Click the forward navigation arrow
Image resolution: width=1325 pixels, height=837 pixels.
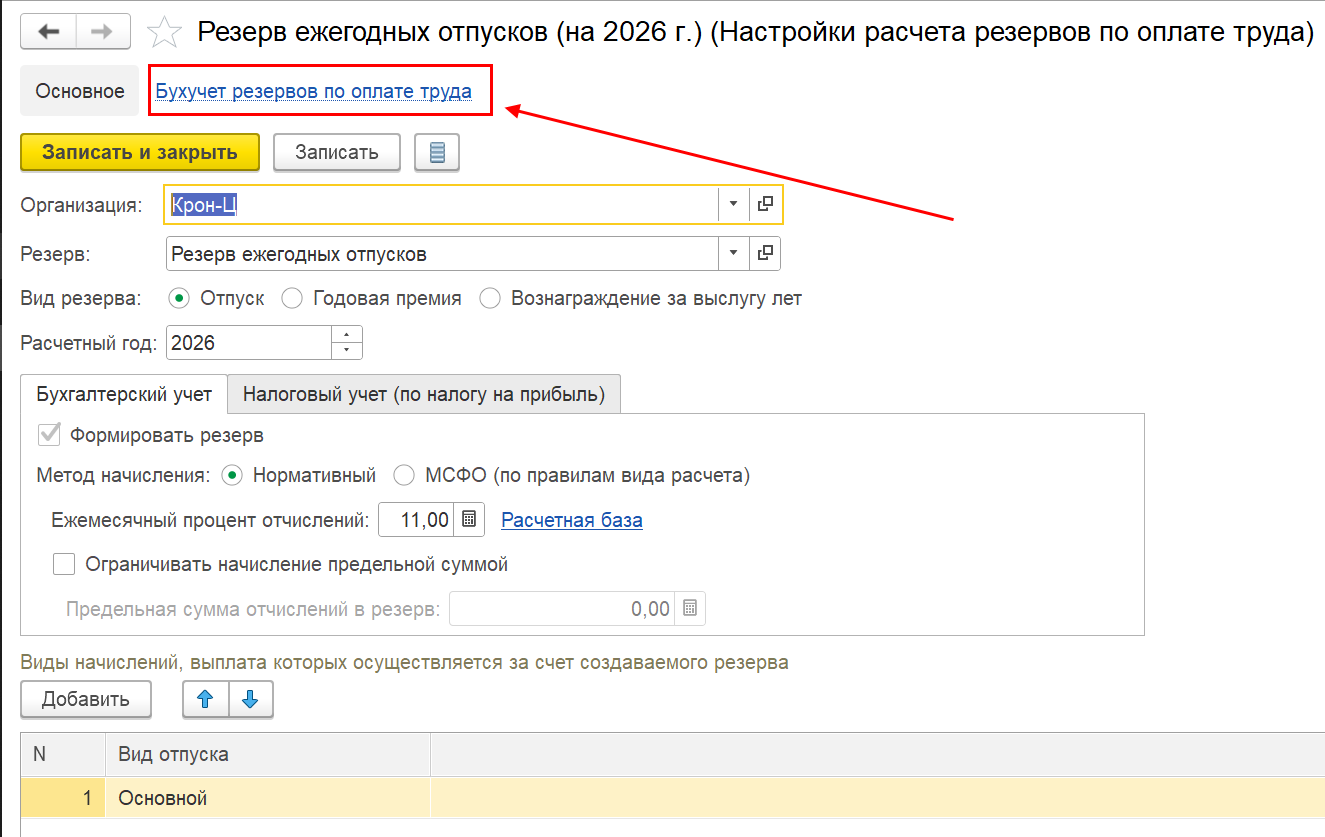coord(102,32)
